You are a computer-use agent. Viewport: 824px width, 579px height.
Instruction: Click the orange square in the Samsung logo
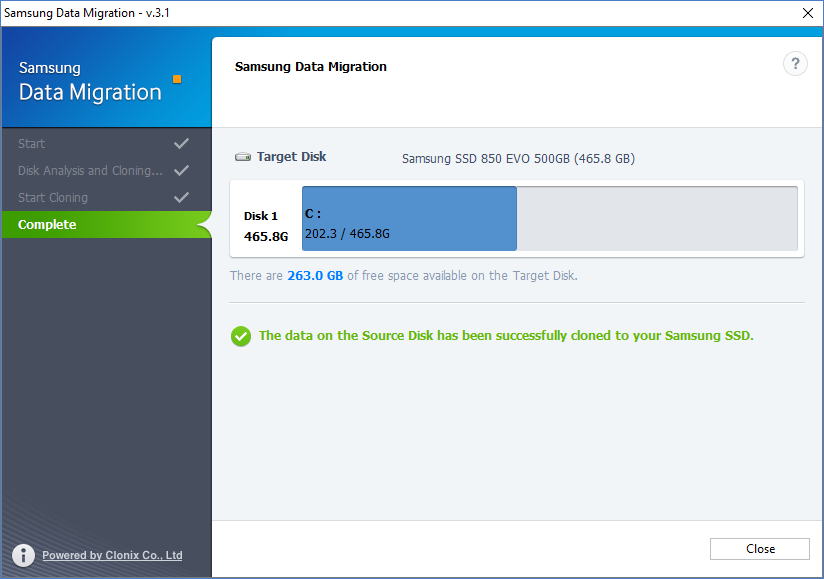177,79
